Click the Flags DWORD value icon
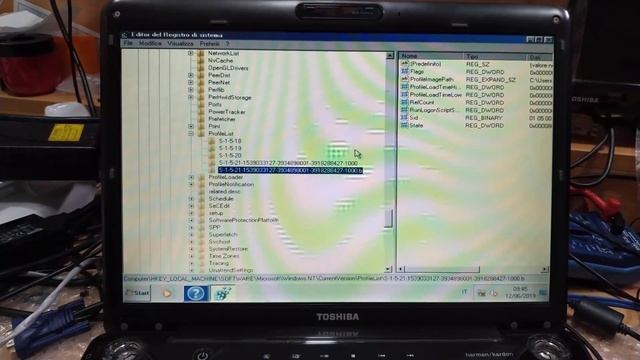 click(404, 72)
